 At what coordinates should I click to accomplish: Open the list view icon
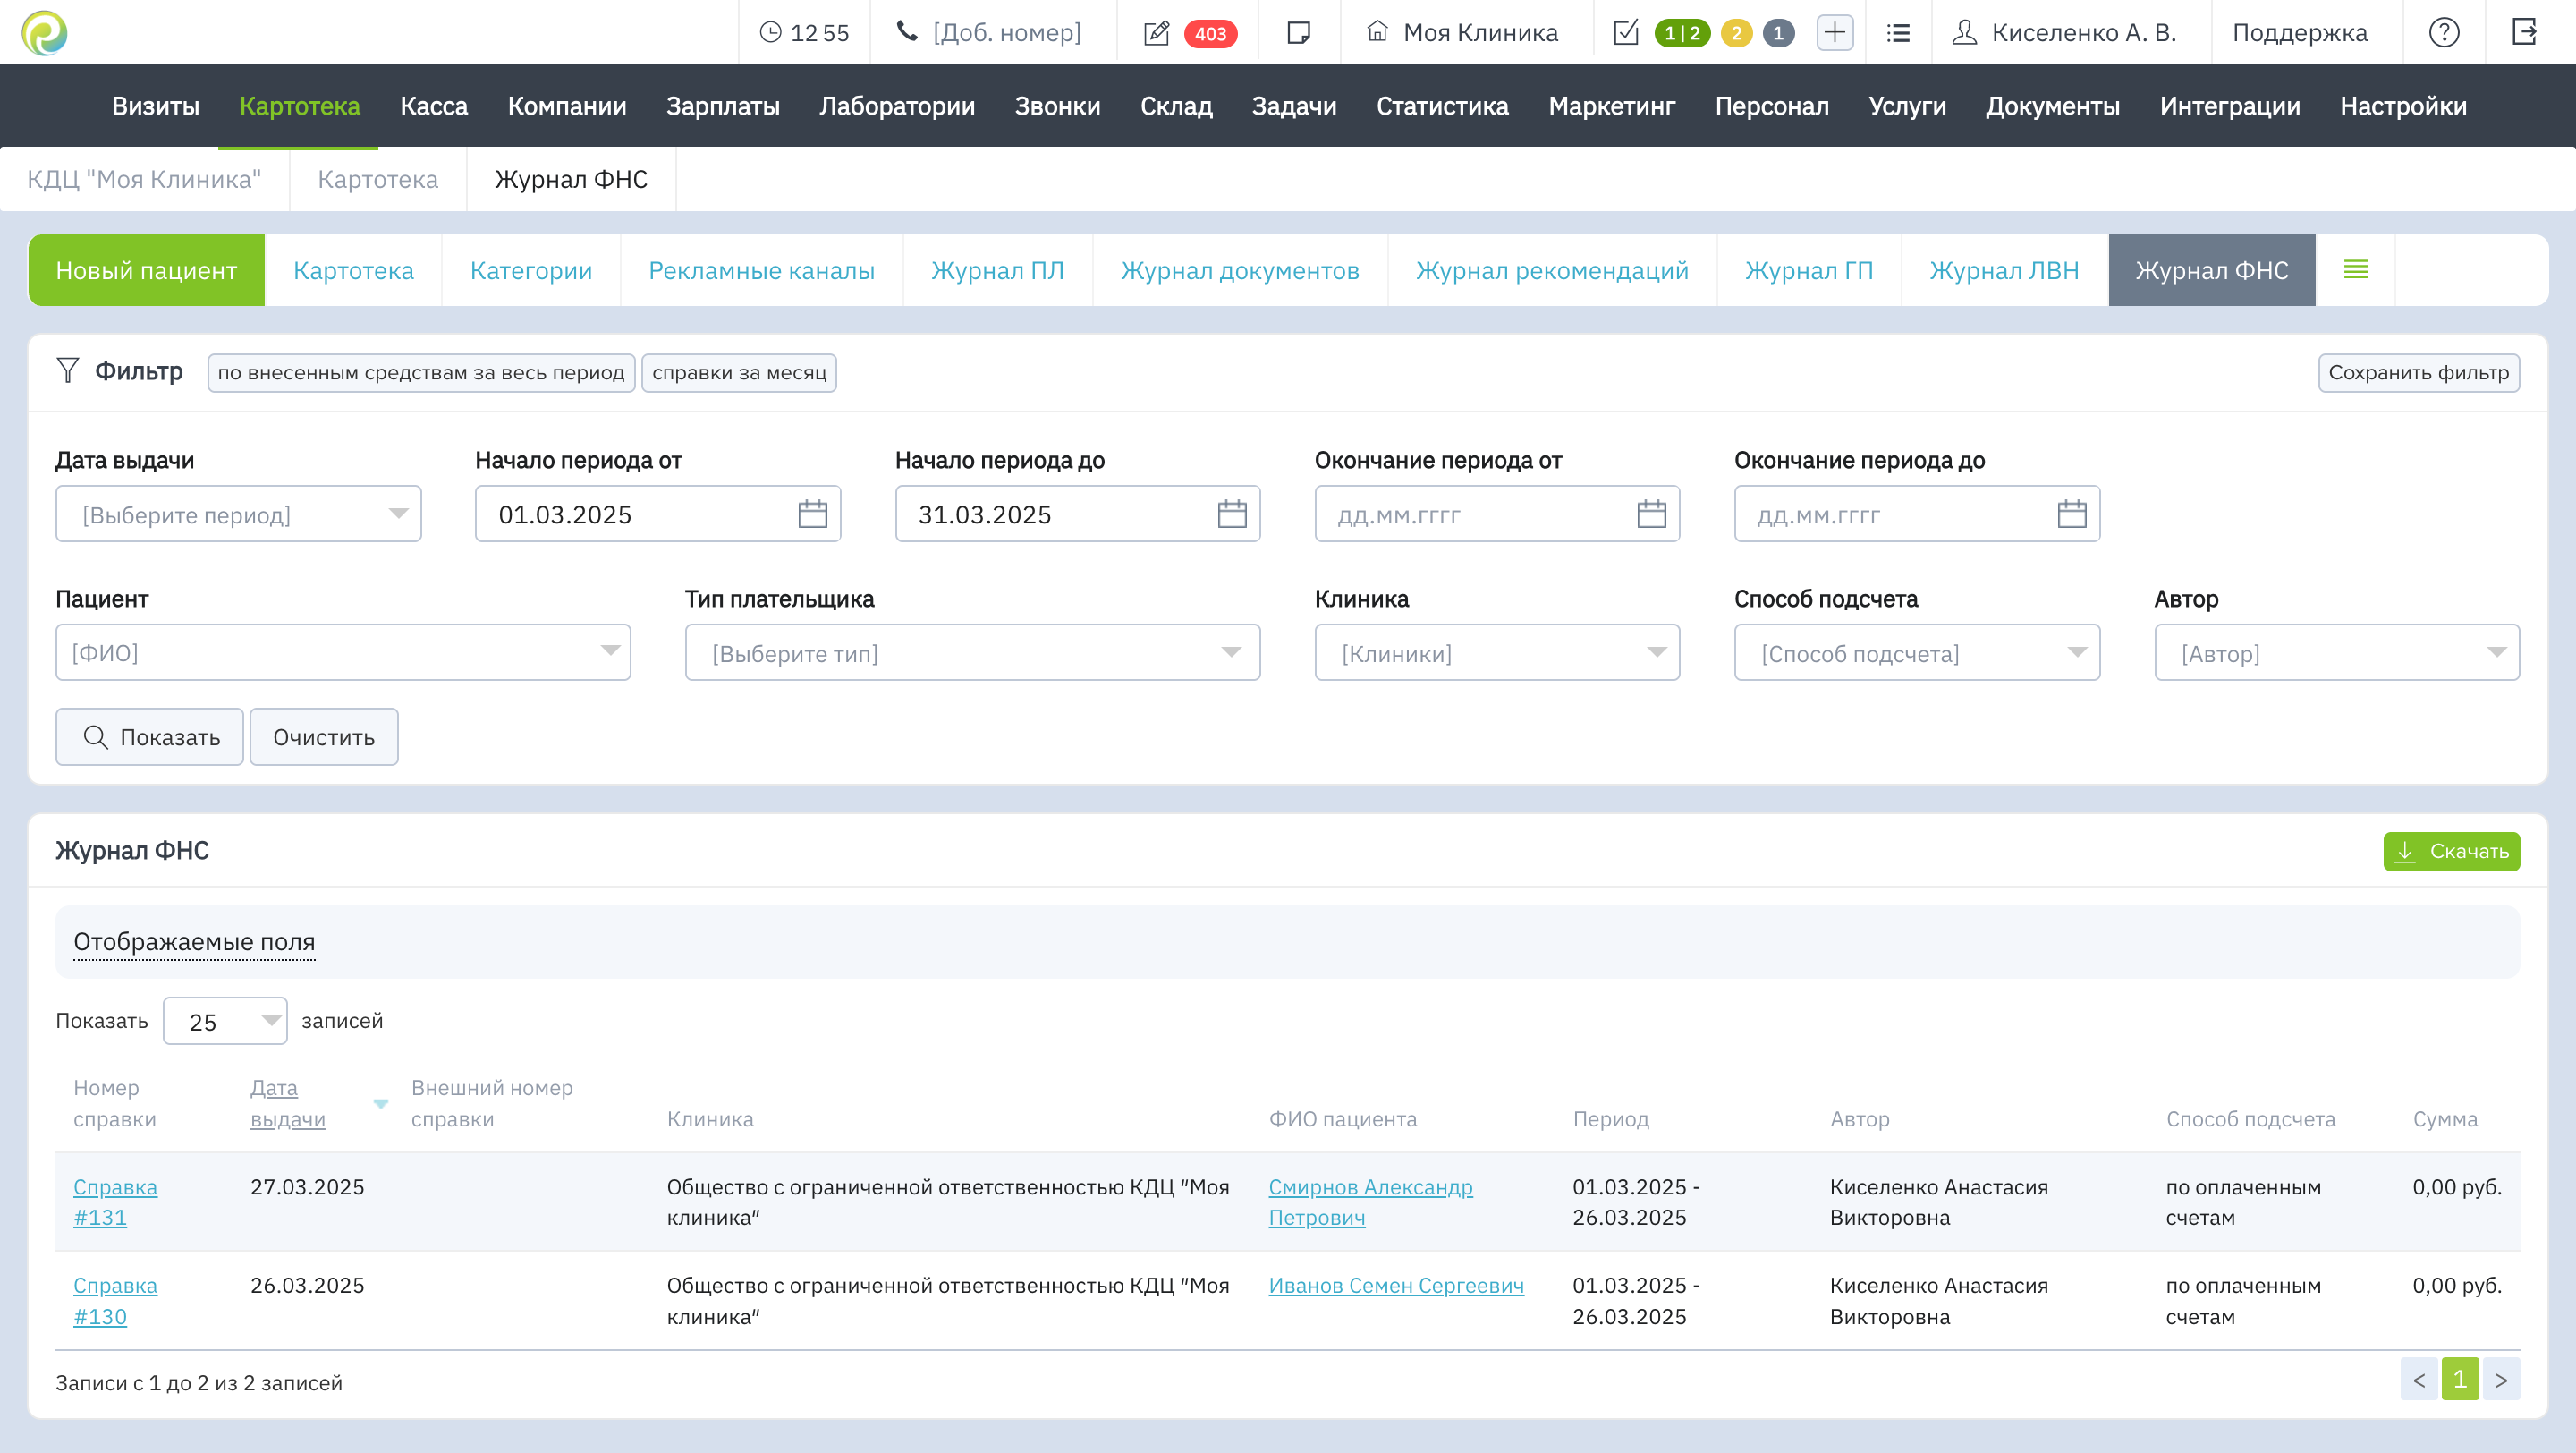1898,33
